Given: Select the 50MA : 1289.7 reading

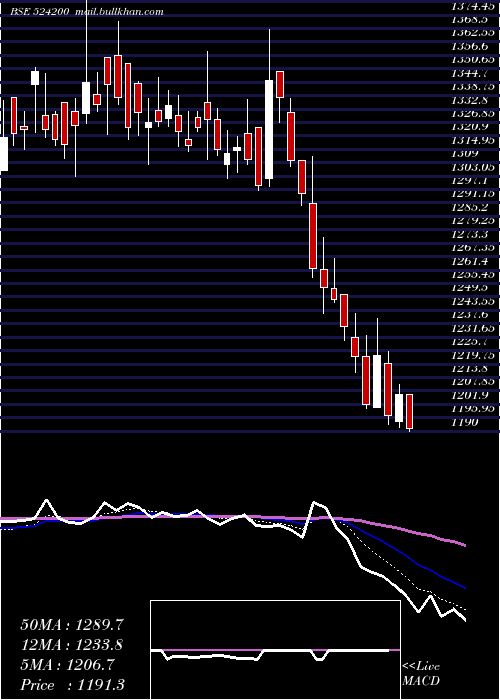Looking at the screenshot, I should (71, 625).
